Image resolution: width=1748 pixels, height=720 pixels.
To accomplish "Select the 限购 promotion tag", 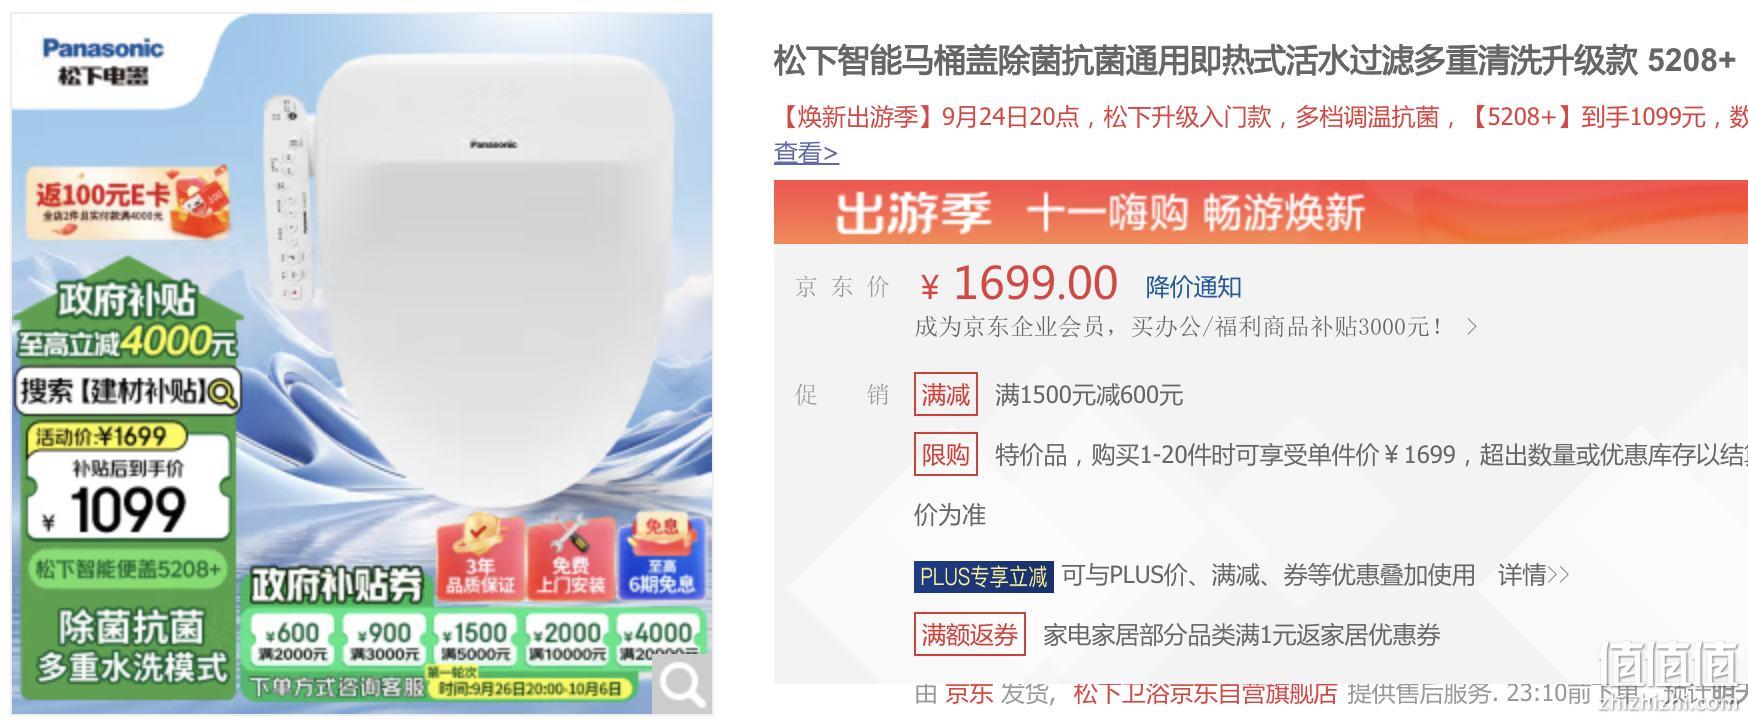I will (x=945, y=455).
